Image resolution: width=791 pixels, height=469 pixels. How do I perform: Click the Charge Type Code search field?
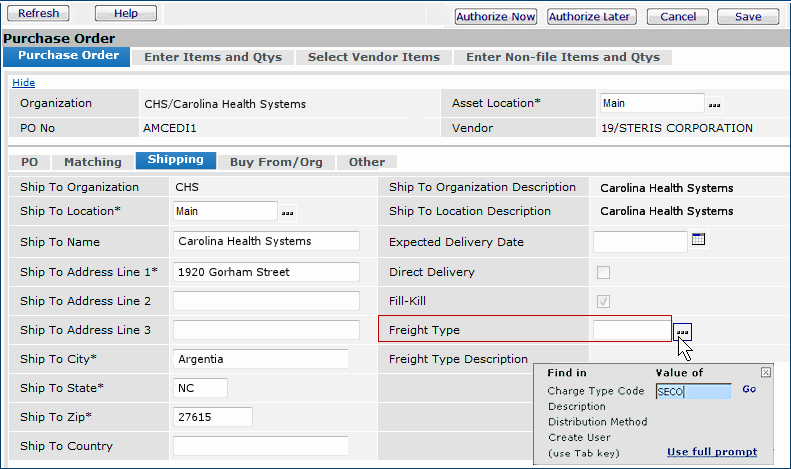pos(693,392)
